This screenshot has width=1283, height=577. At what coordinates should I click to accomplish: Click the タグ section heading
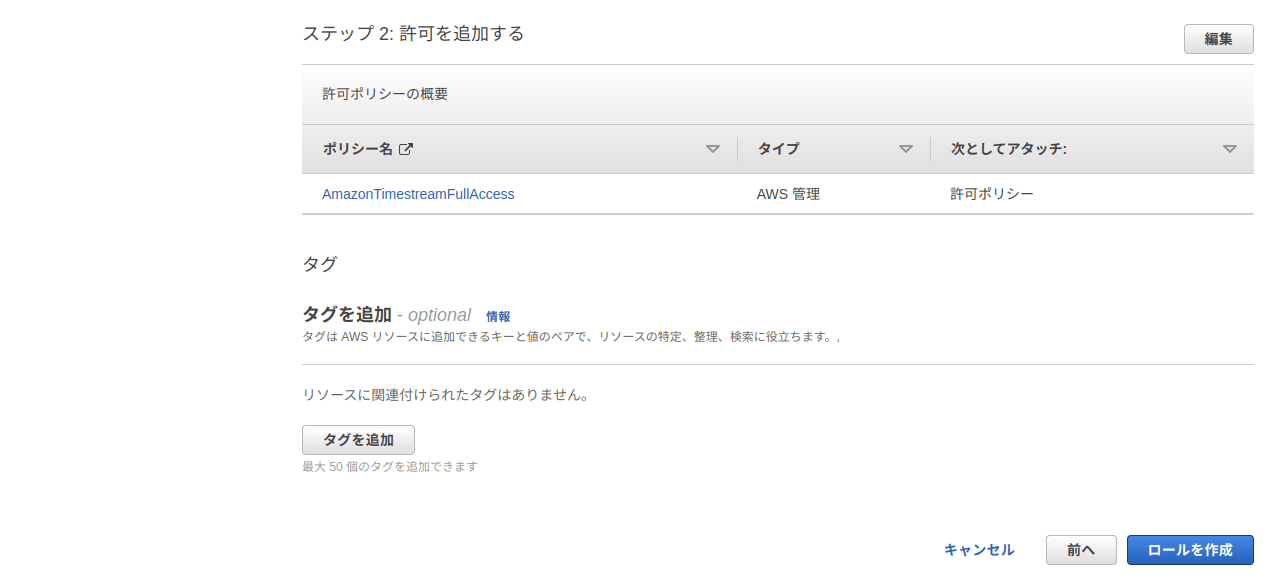coord(320,264)
